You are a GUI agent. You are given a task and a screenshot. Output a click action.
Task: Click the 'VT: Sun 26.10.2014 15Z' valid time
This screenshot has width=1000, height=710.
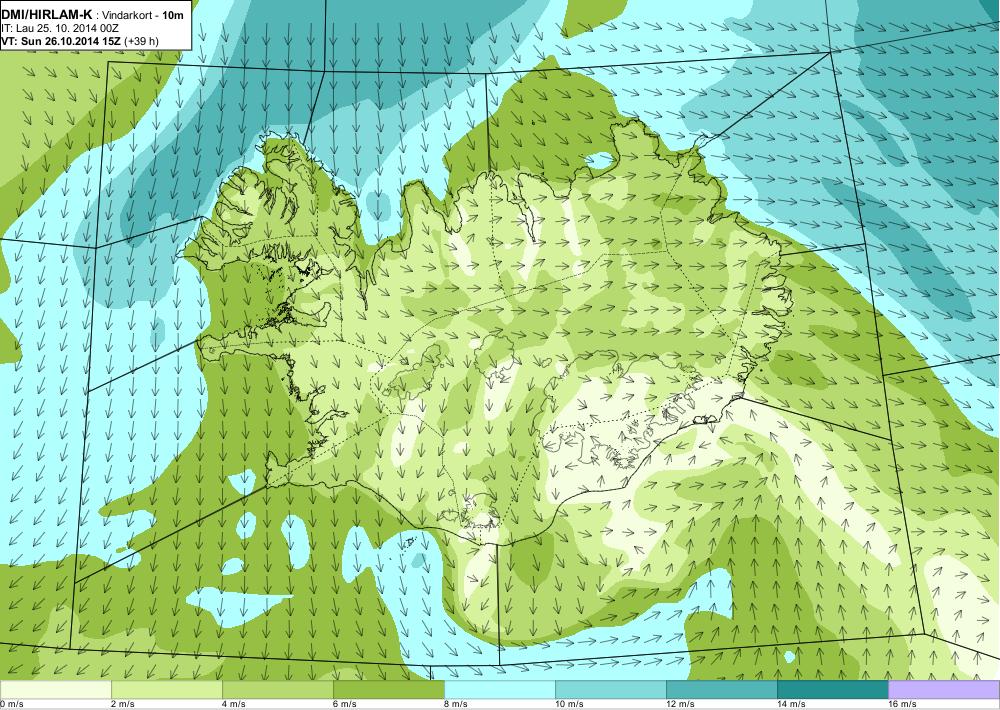[61, 41]
